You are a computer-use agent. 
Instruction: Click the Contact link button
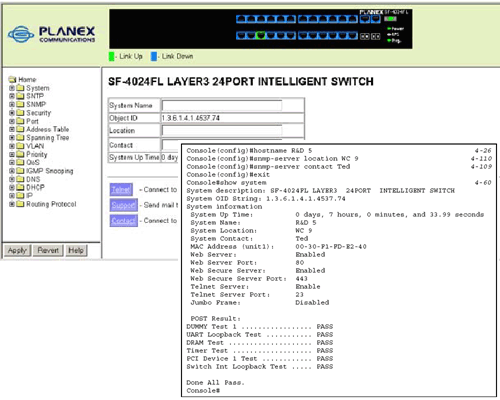[124, 221]
